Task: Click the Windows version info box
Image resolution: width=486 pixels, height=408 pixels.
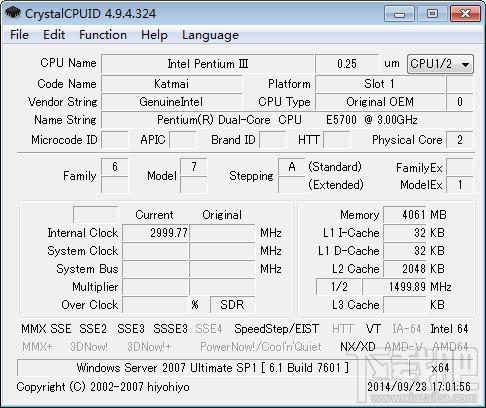Action: click(x=213, y=368)
